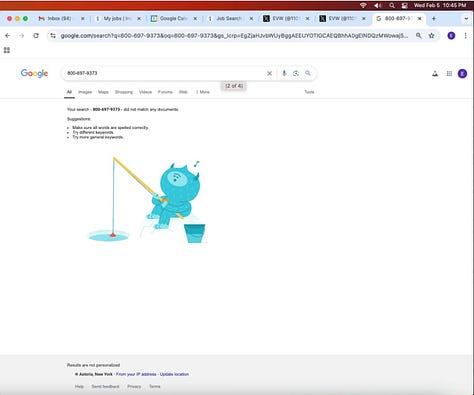Close the Job Search tab
This screenshot has height=395, width=474.
click(x=251, y=19)
